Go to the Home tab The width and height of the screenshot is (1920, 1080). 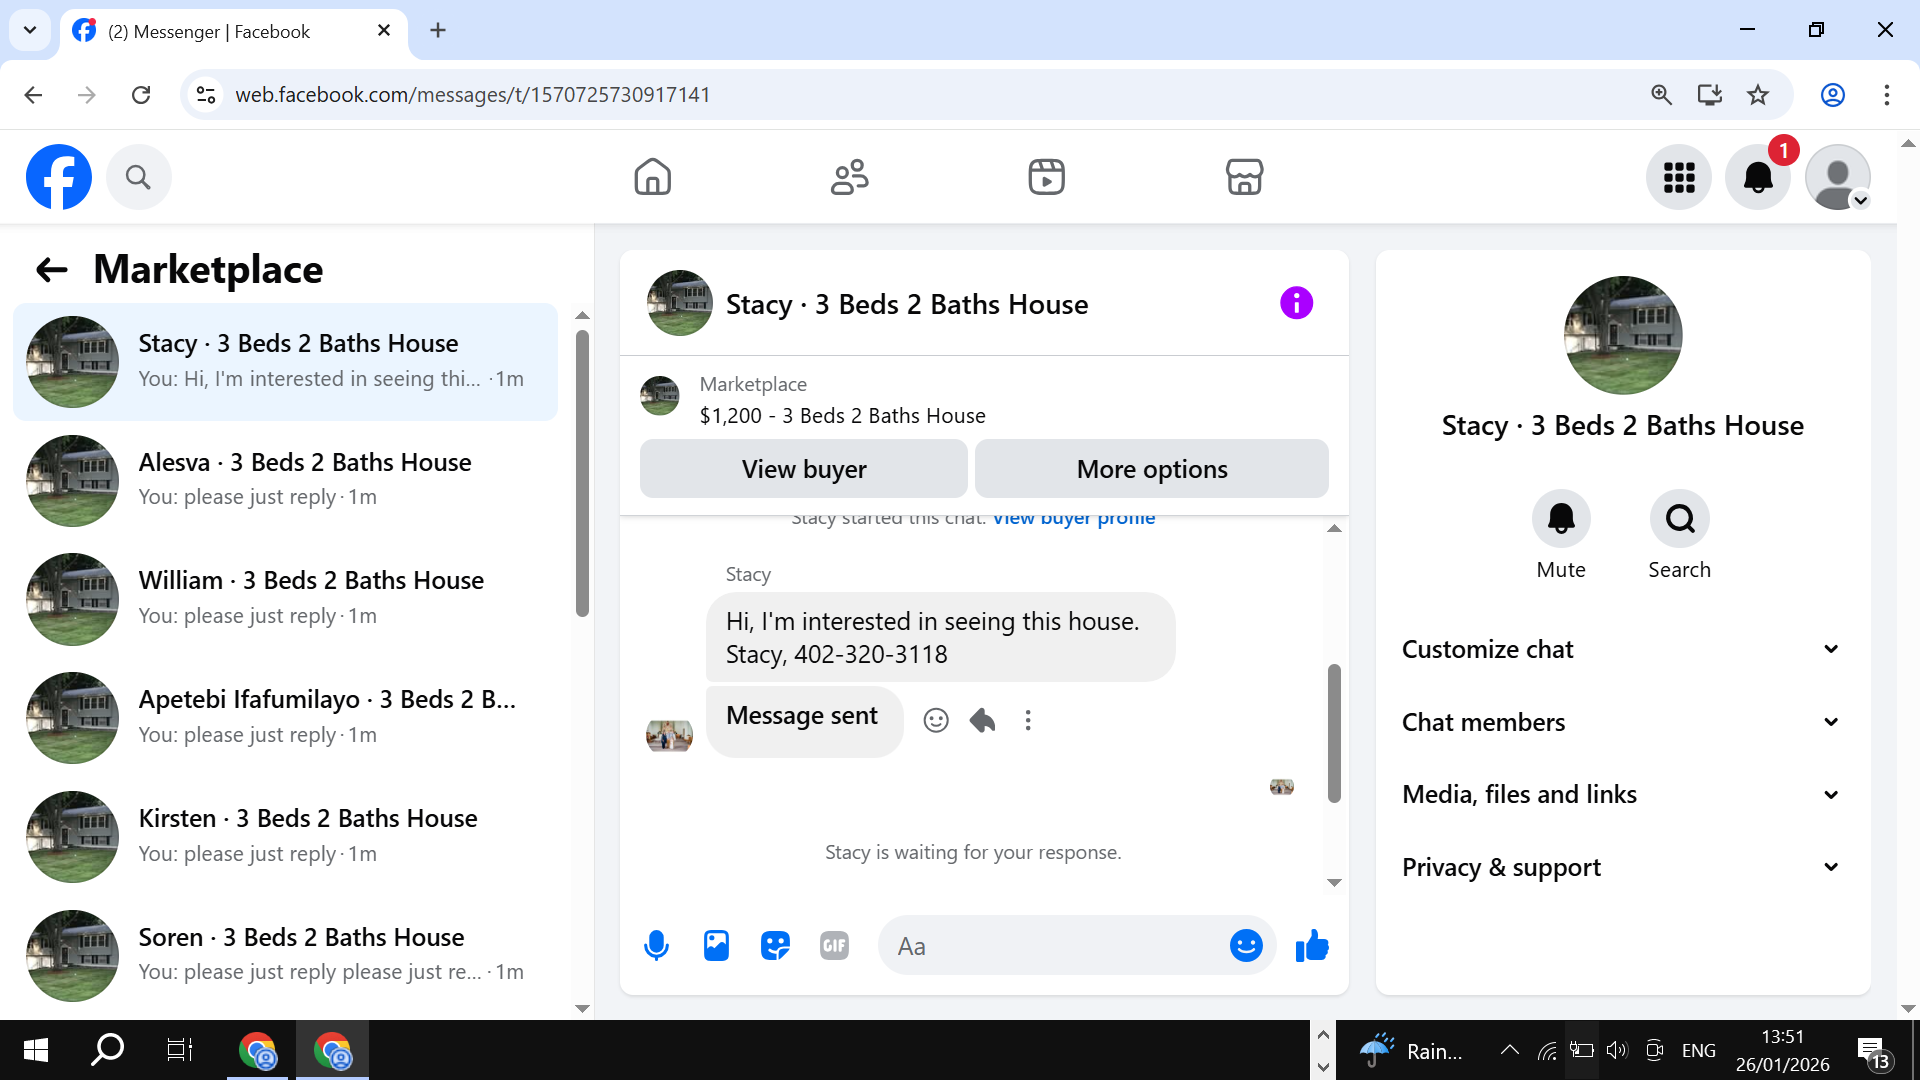[652, 177]
